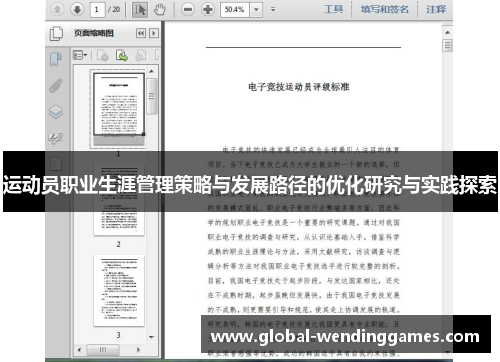Viewport: 500px width, 362px height.
Task: Open the Bookmarks sidebar panel
Action: (56, 59)
